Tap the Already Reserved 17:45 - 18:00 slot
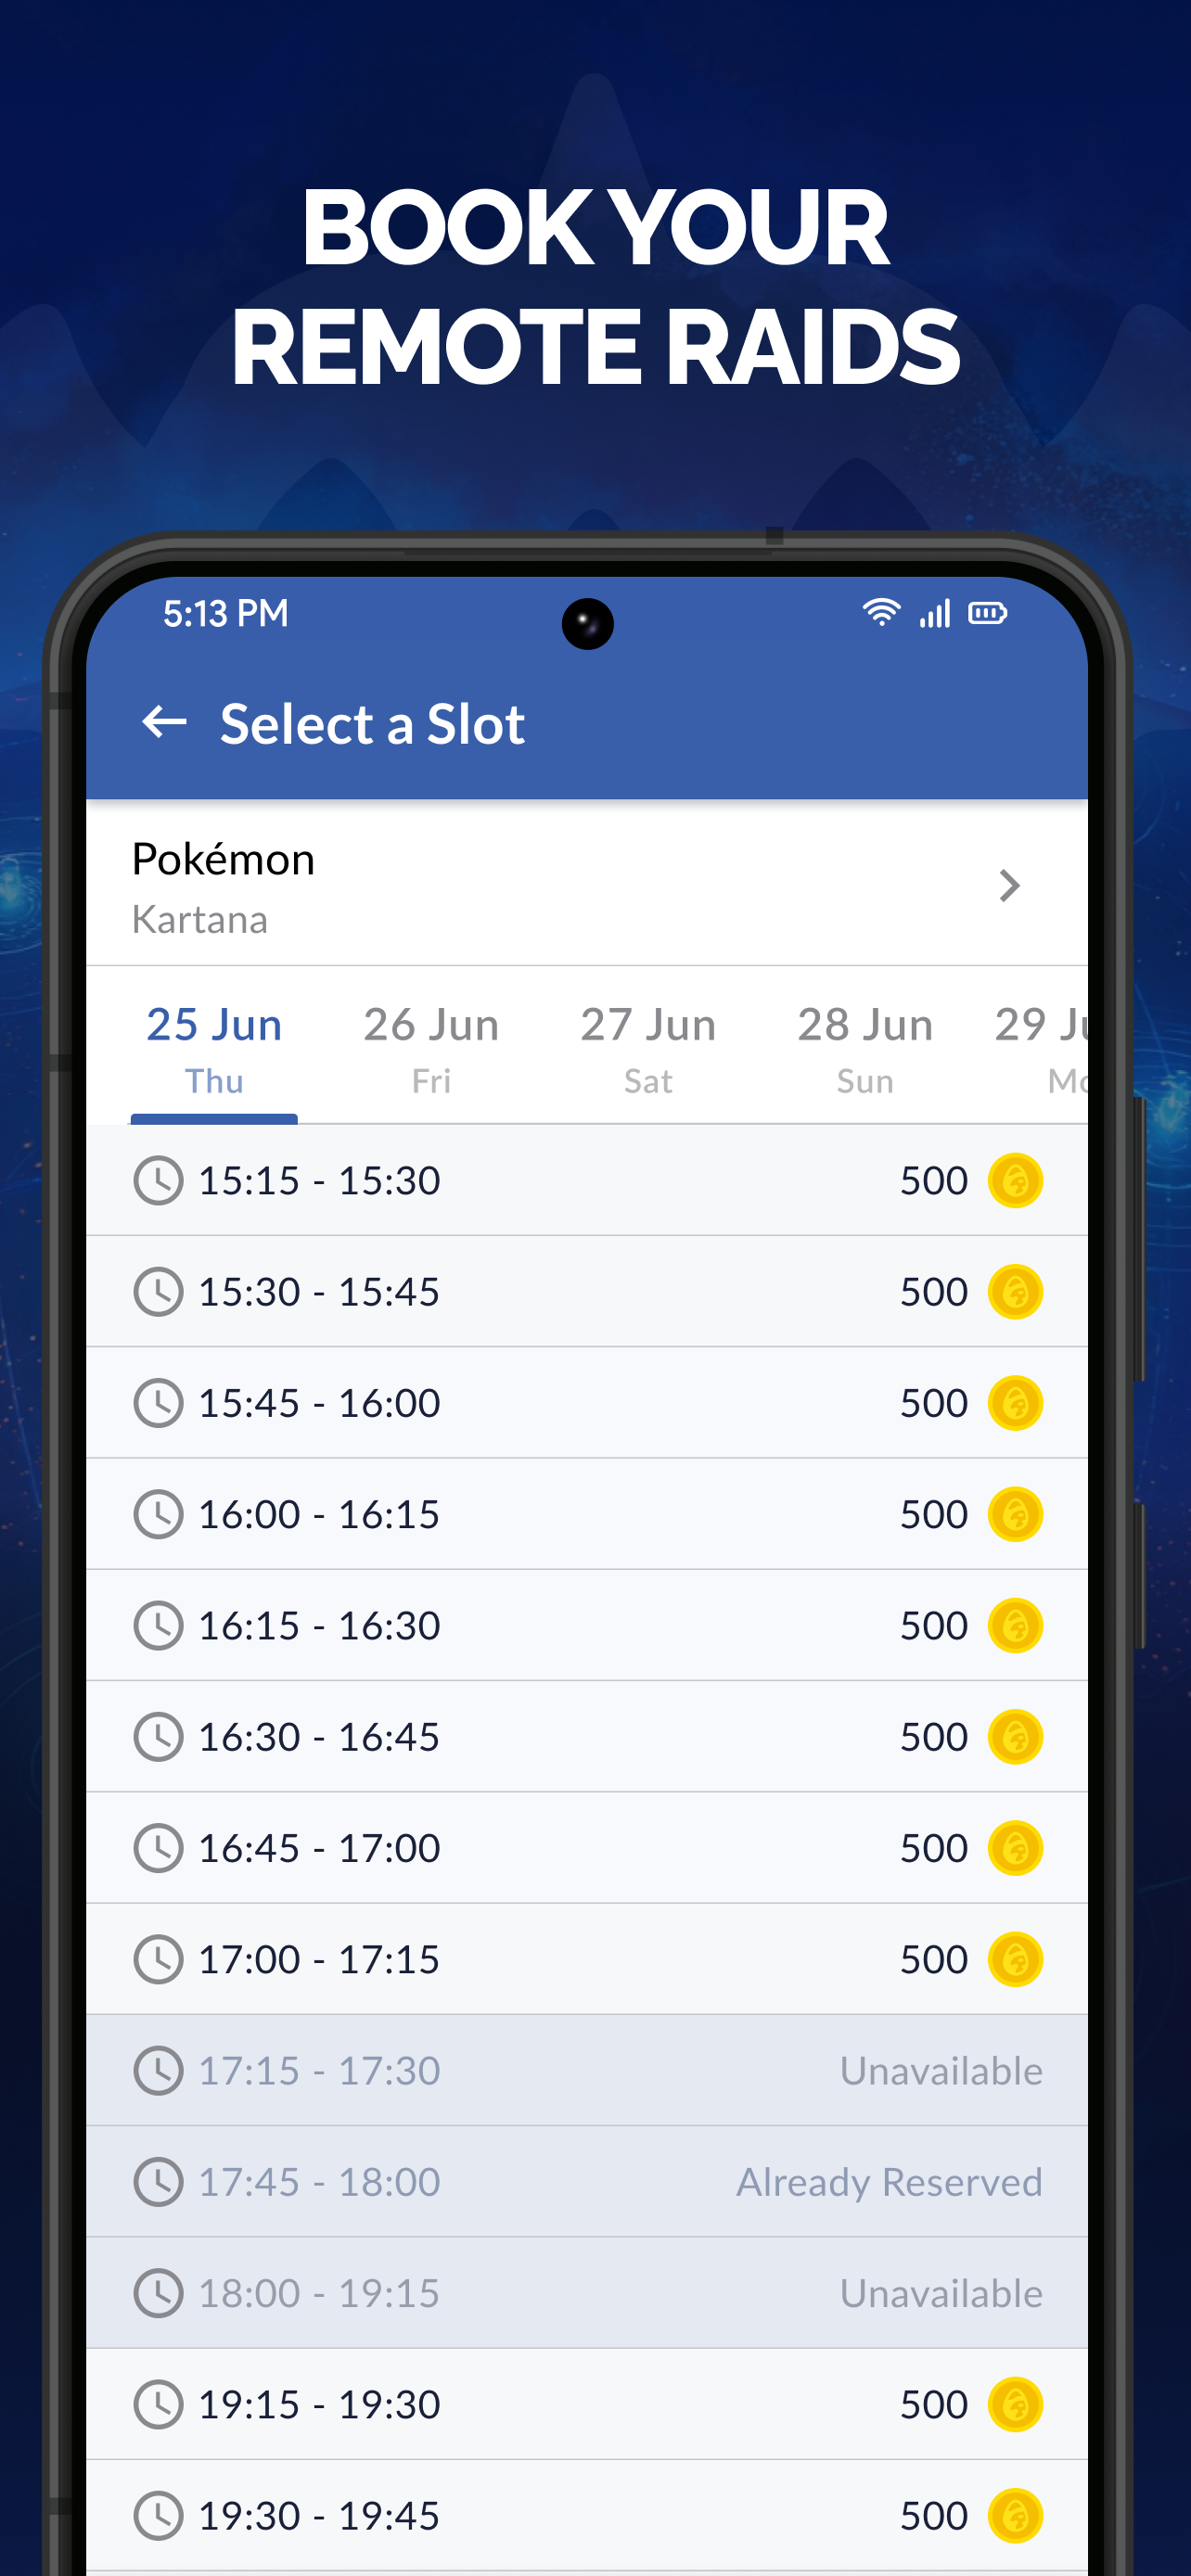The image size is (1191, 2576). pyautogui.click(x=587, y=2181)
